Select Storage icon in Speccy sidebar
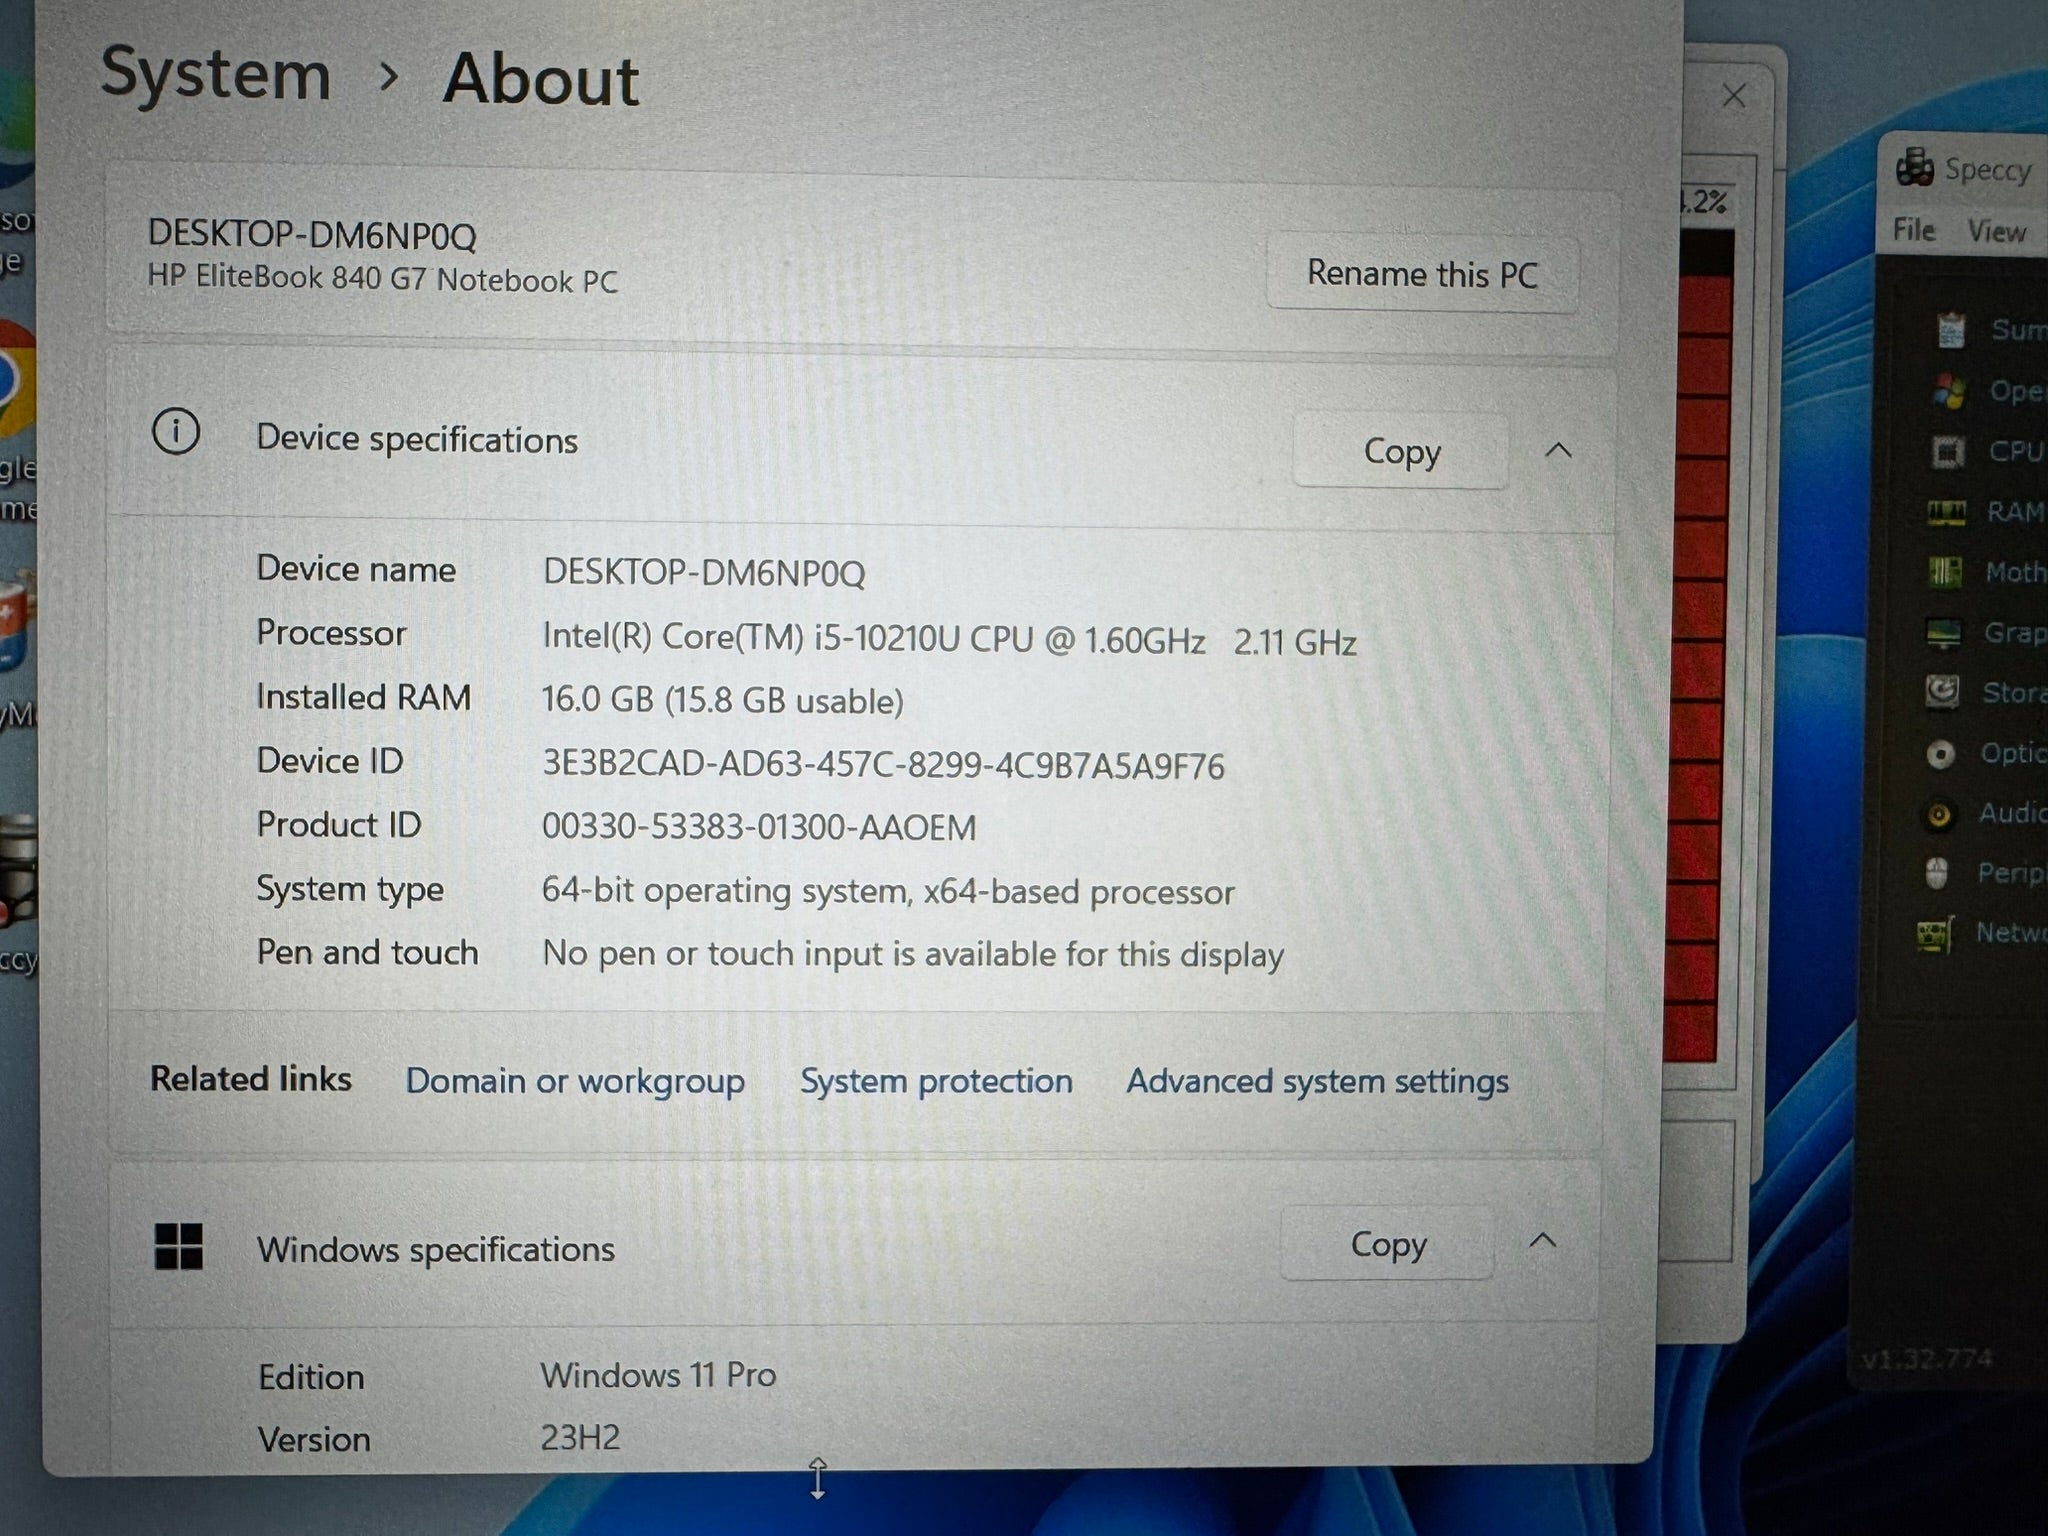The height and width of the screenshot is (1536, 2048). [x=1943, y=692]
